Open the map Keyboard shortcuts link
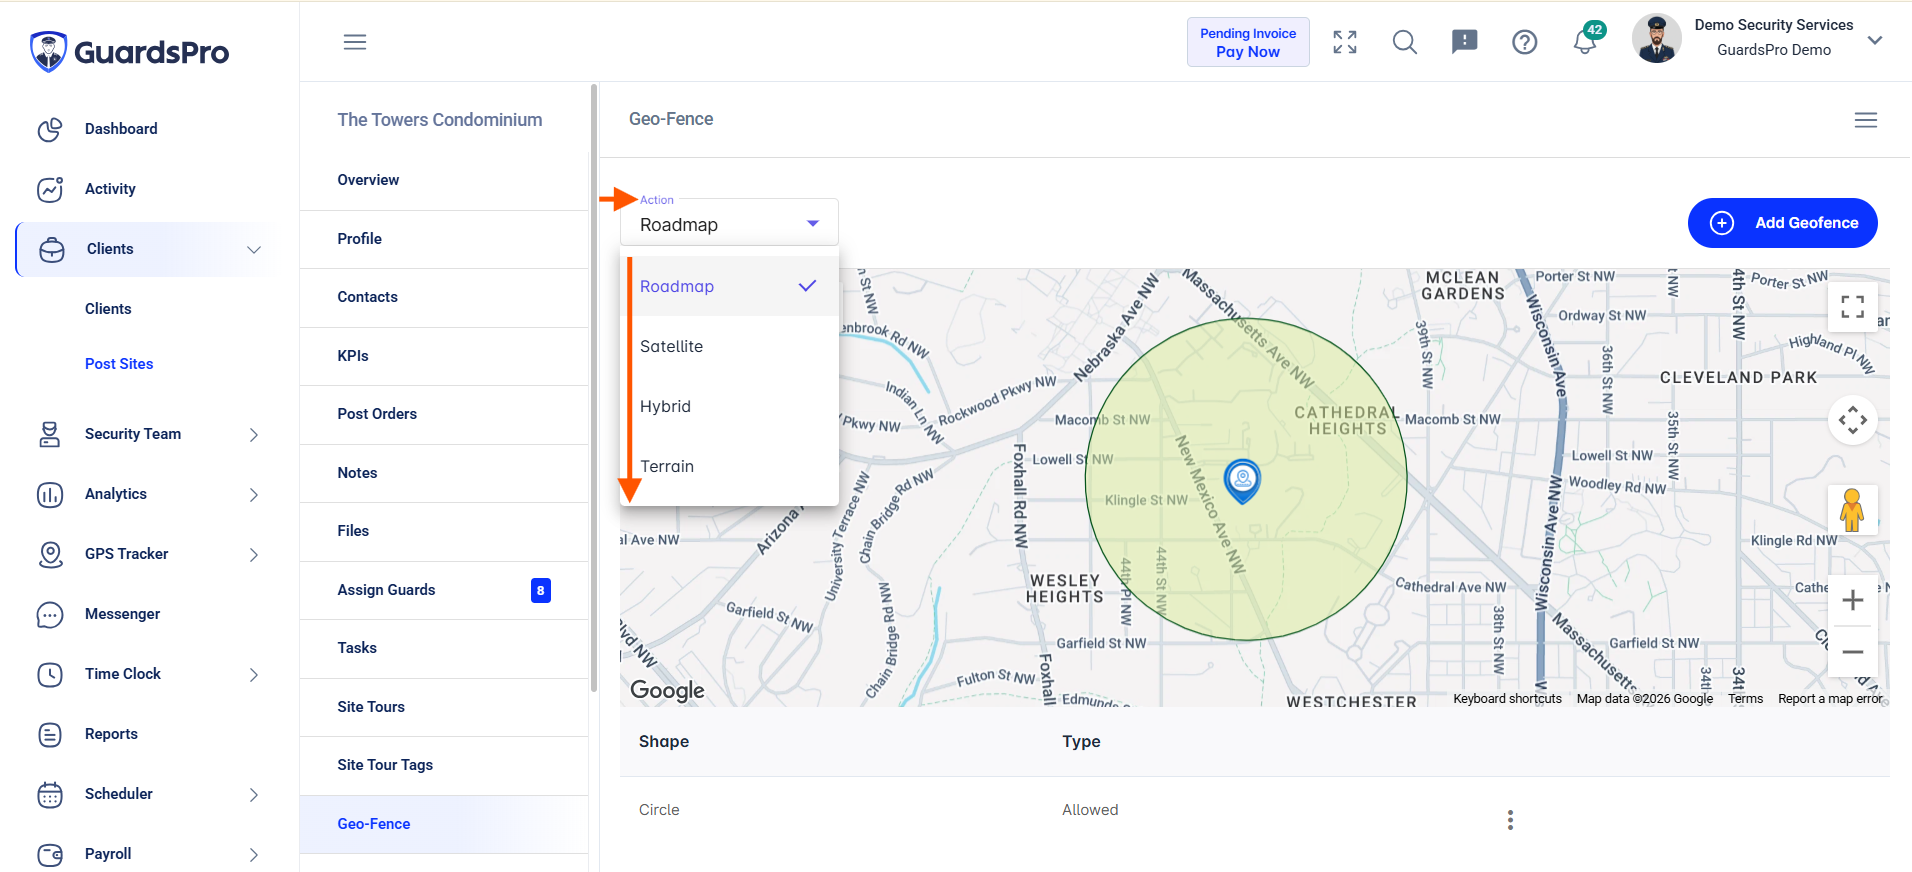1912x872 pixels. point(1507,699)
